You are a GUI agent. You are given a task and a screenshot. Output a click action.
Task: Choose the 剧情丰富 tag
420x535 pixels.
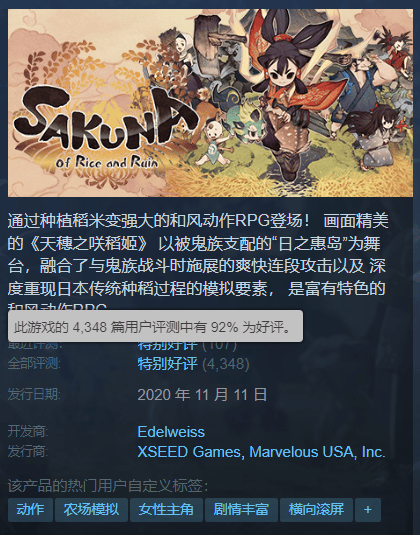[241, 510]
